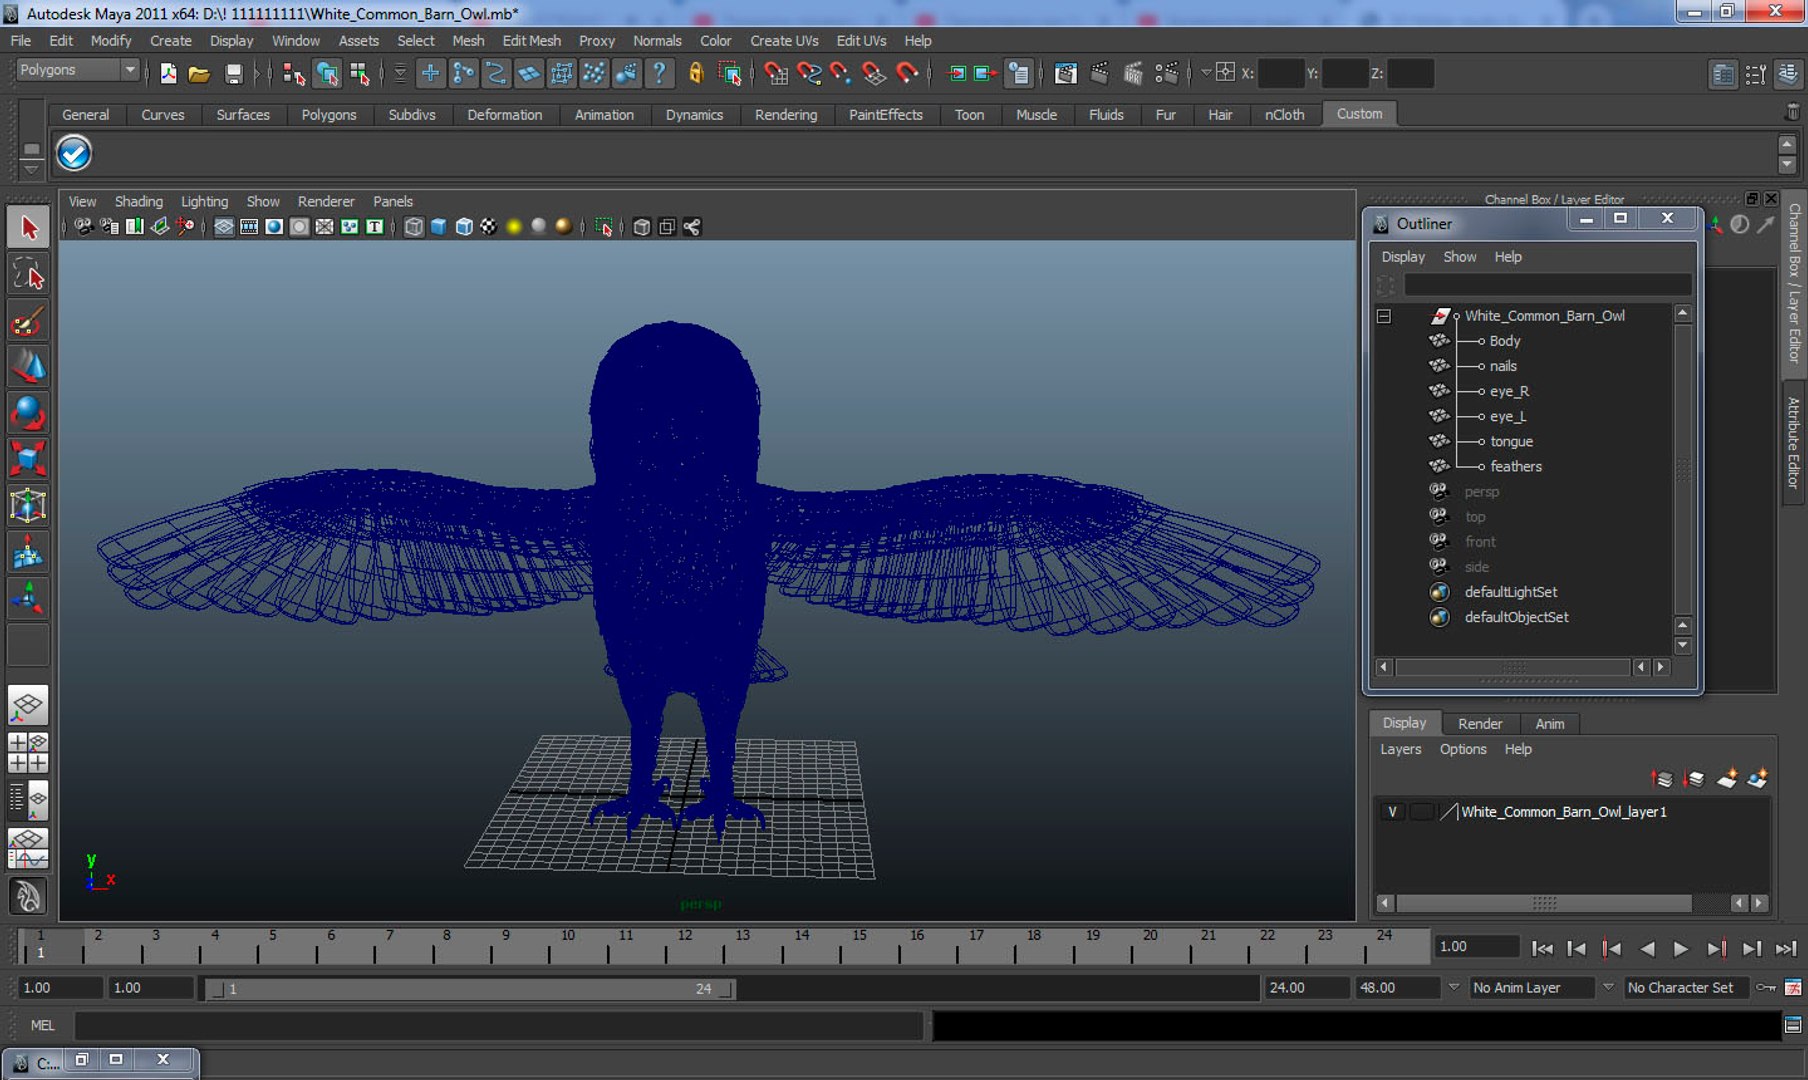1808x1080 pixels.
Task: Create layer from selected objects icon
Action: point(1757,779)
